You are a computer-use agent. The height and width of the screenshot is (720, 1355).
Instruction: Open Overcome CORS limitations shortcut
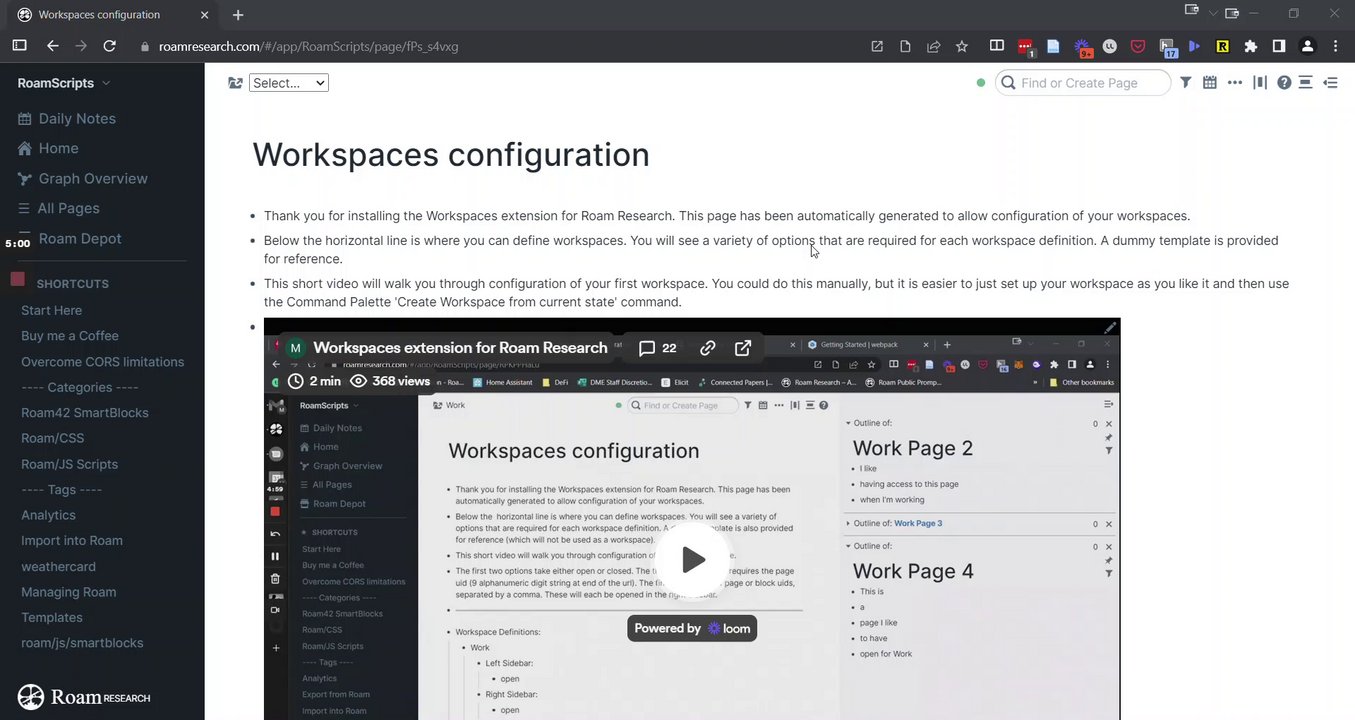102,362
